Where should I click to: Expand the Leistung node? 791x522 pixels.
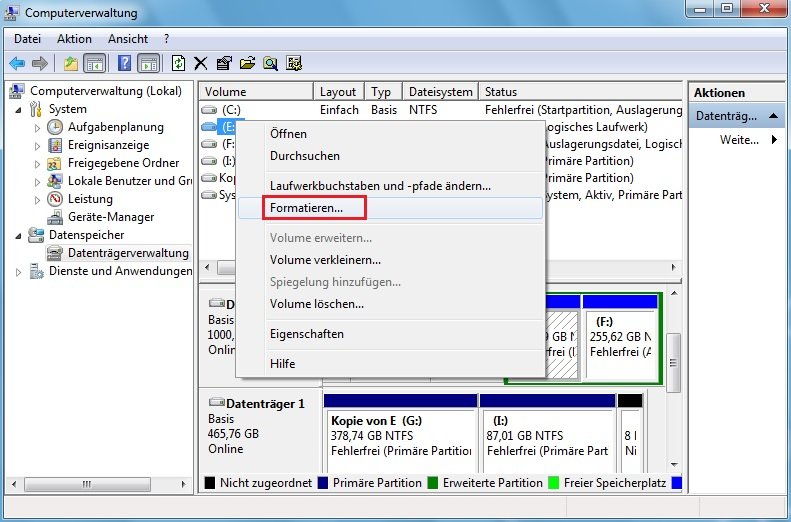37,200
